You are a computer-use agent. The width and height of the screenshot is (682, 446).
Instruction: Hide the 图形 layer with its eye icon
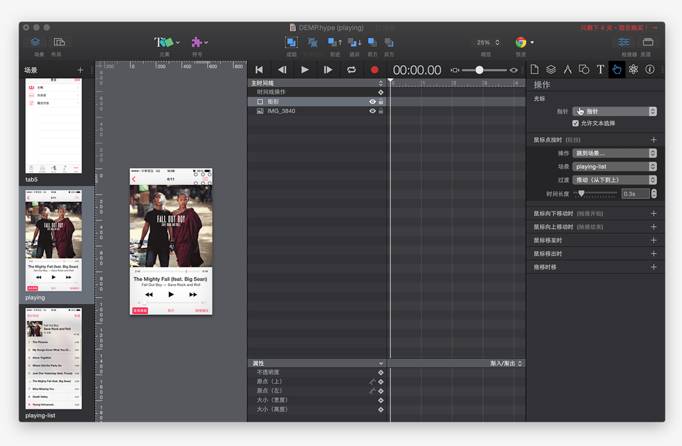click(372, 102)
